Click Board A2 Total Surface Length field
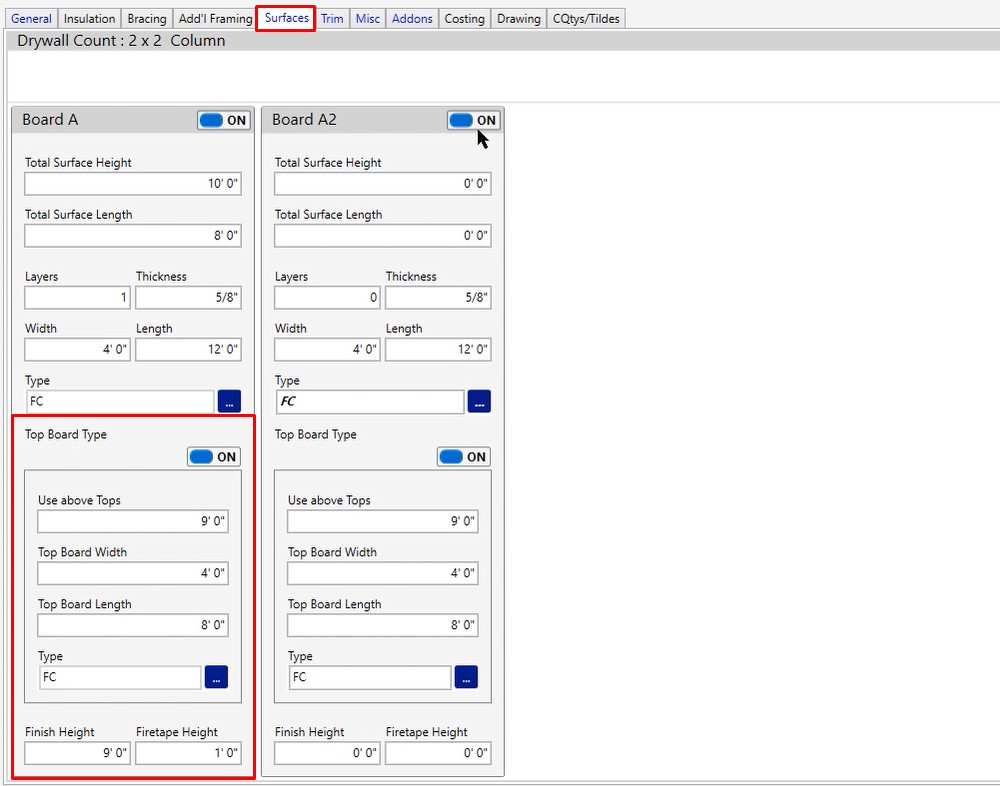The width and height of the screenshot is (1000, 786). pos(382,236)
